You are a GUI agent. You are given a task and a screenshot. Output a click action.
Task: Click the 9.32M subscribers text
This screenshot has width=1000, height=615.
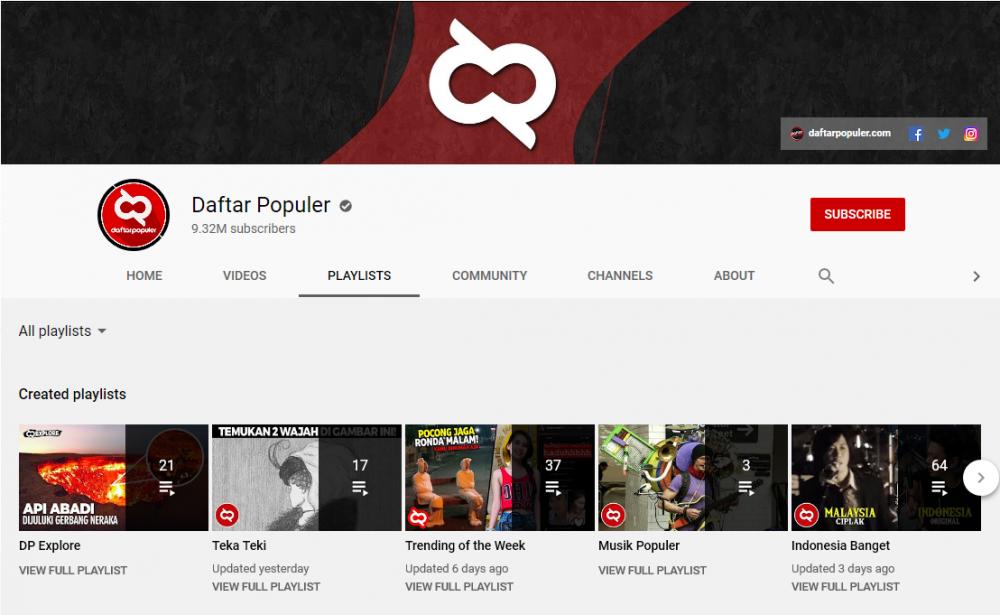[x=243, y=228]
